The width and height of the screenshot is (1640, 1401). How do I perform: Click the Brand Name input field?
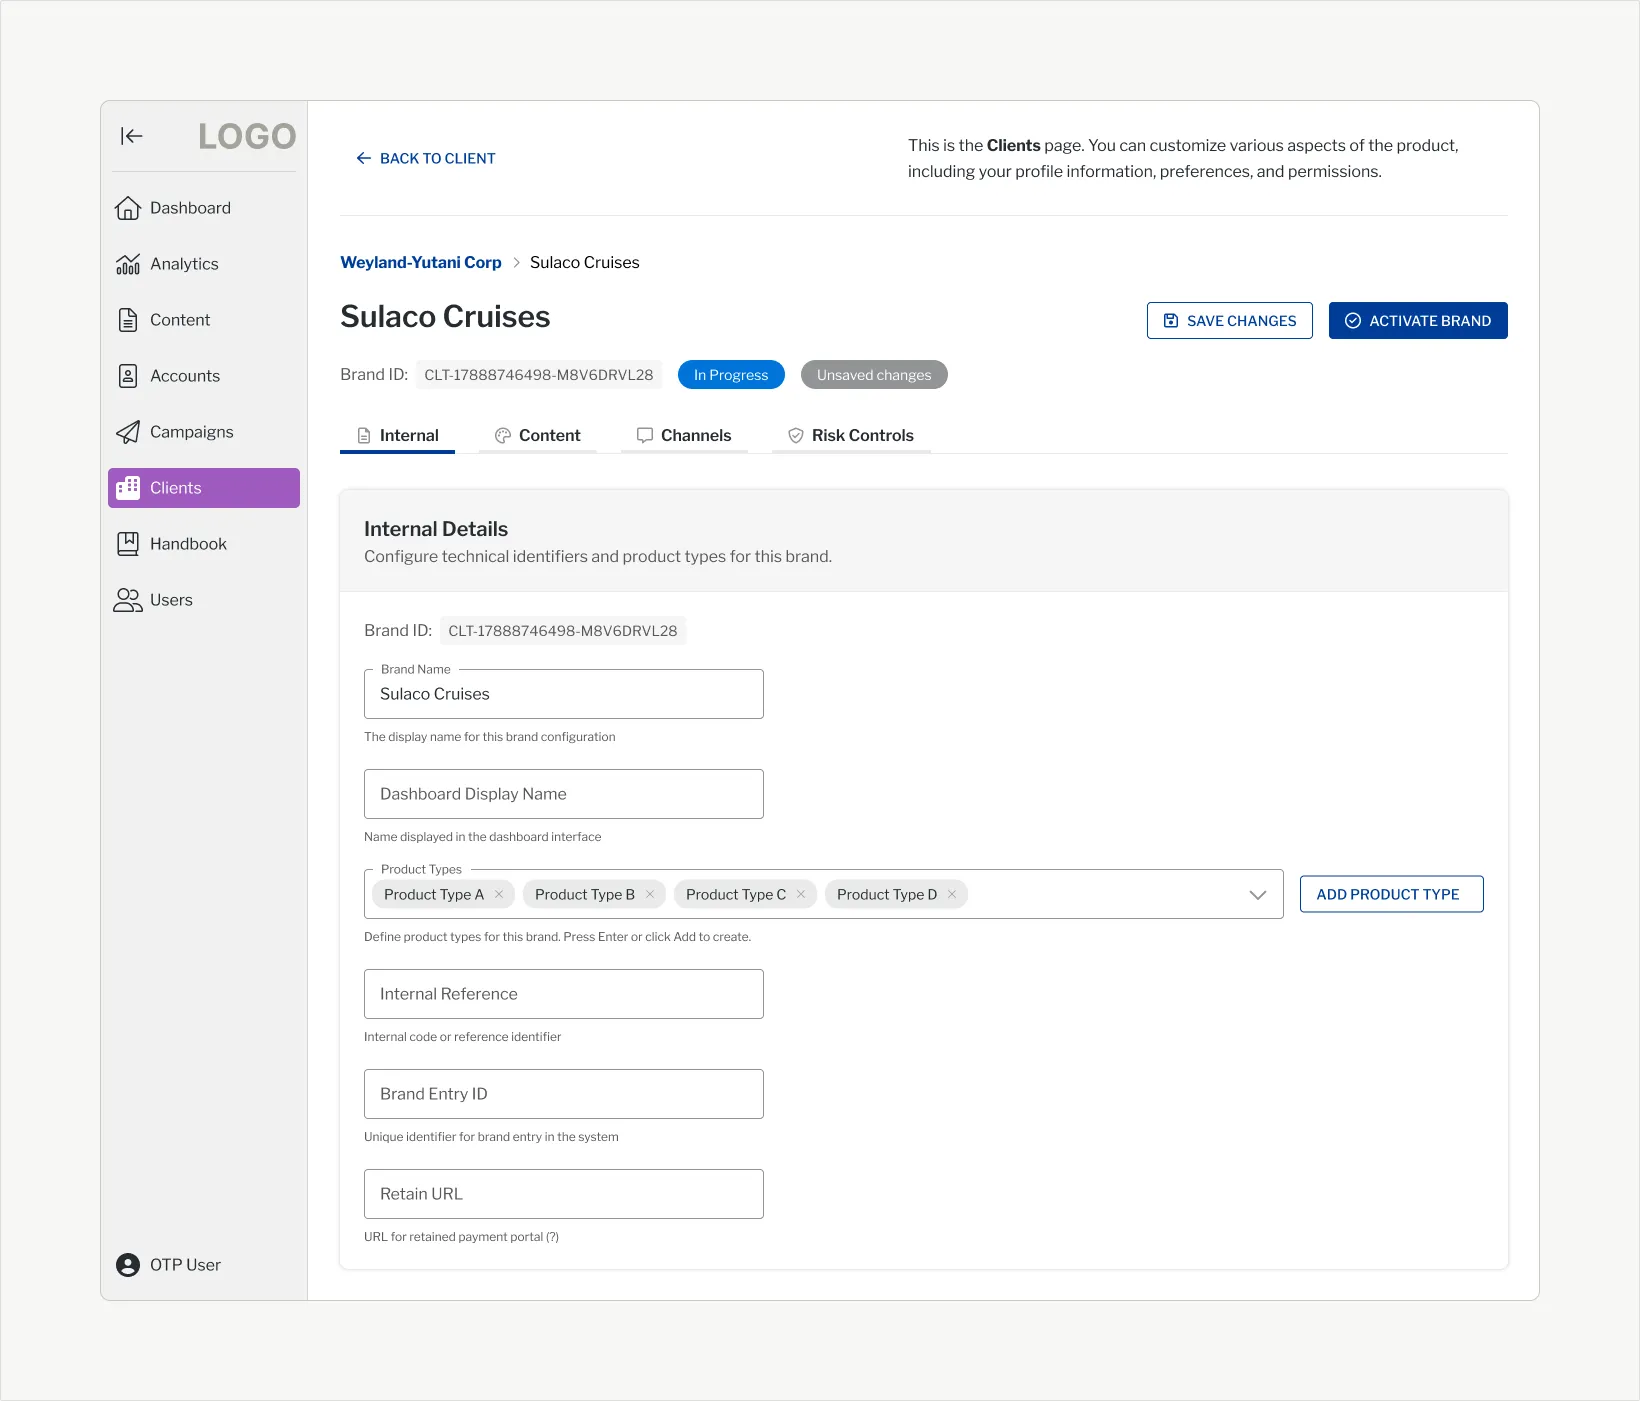click(564, 694)
